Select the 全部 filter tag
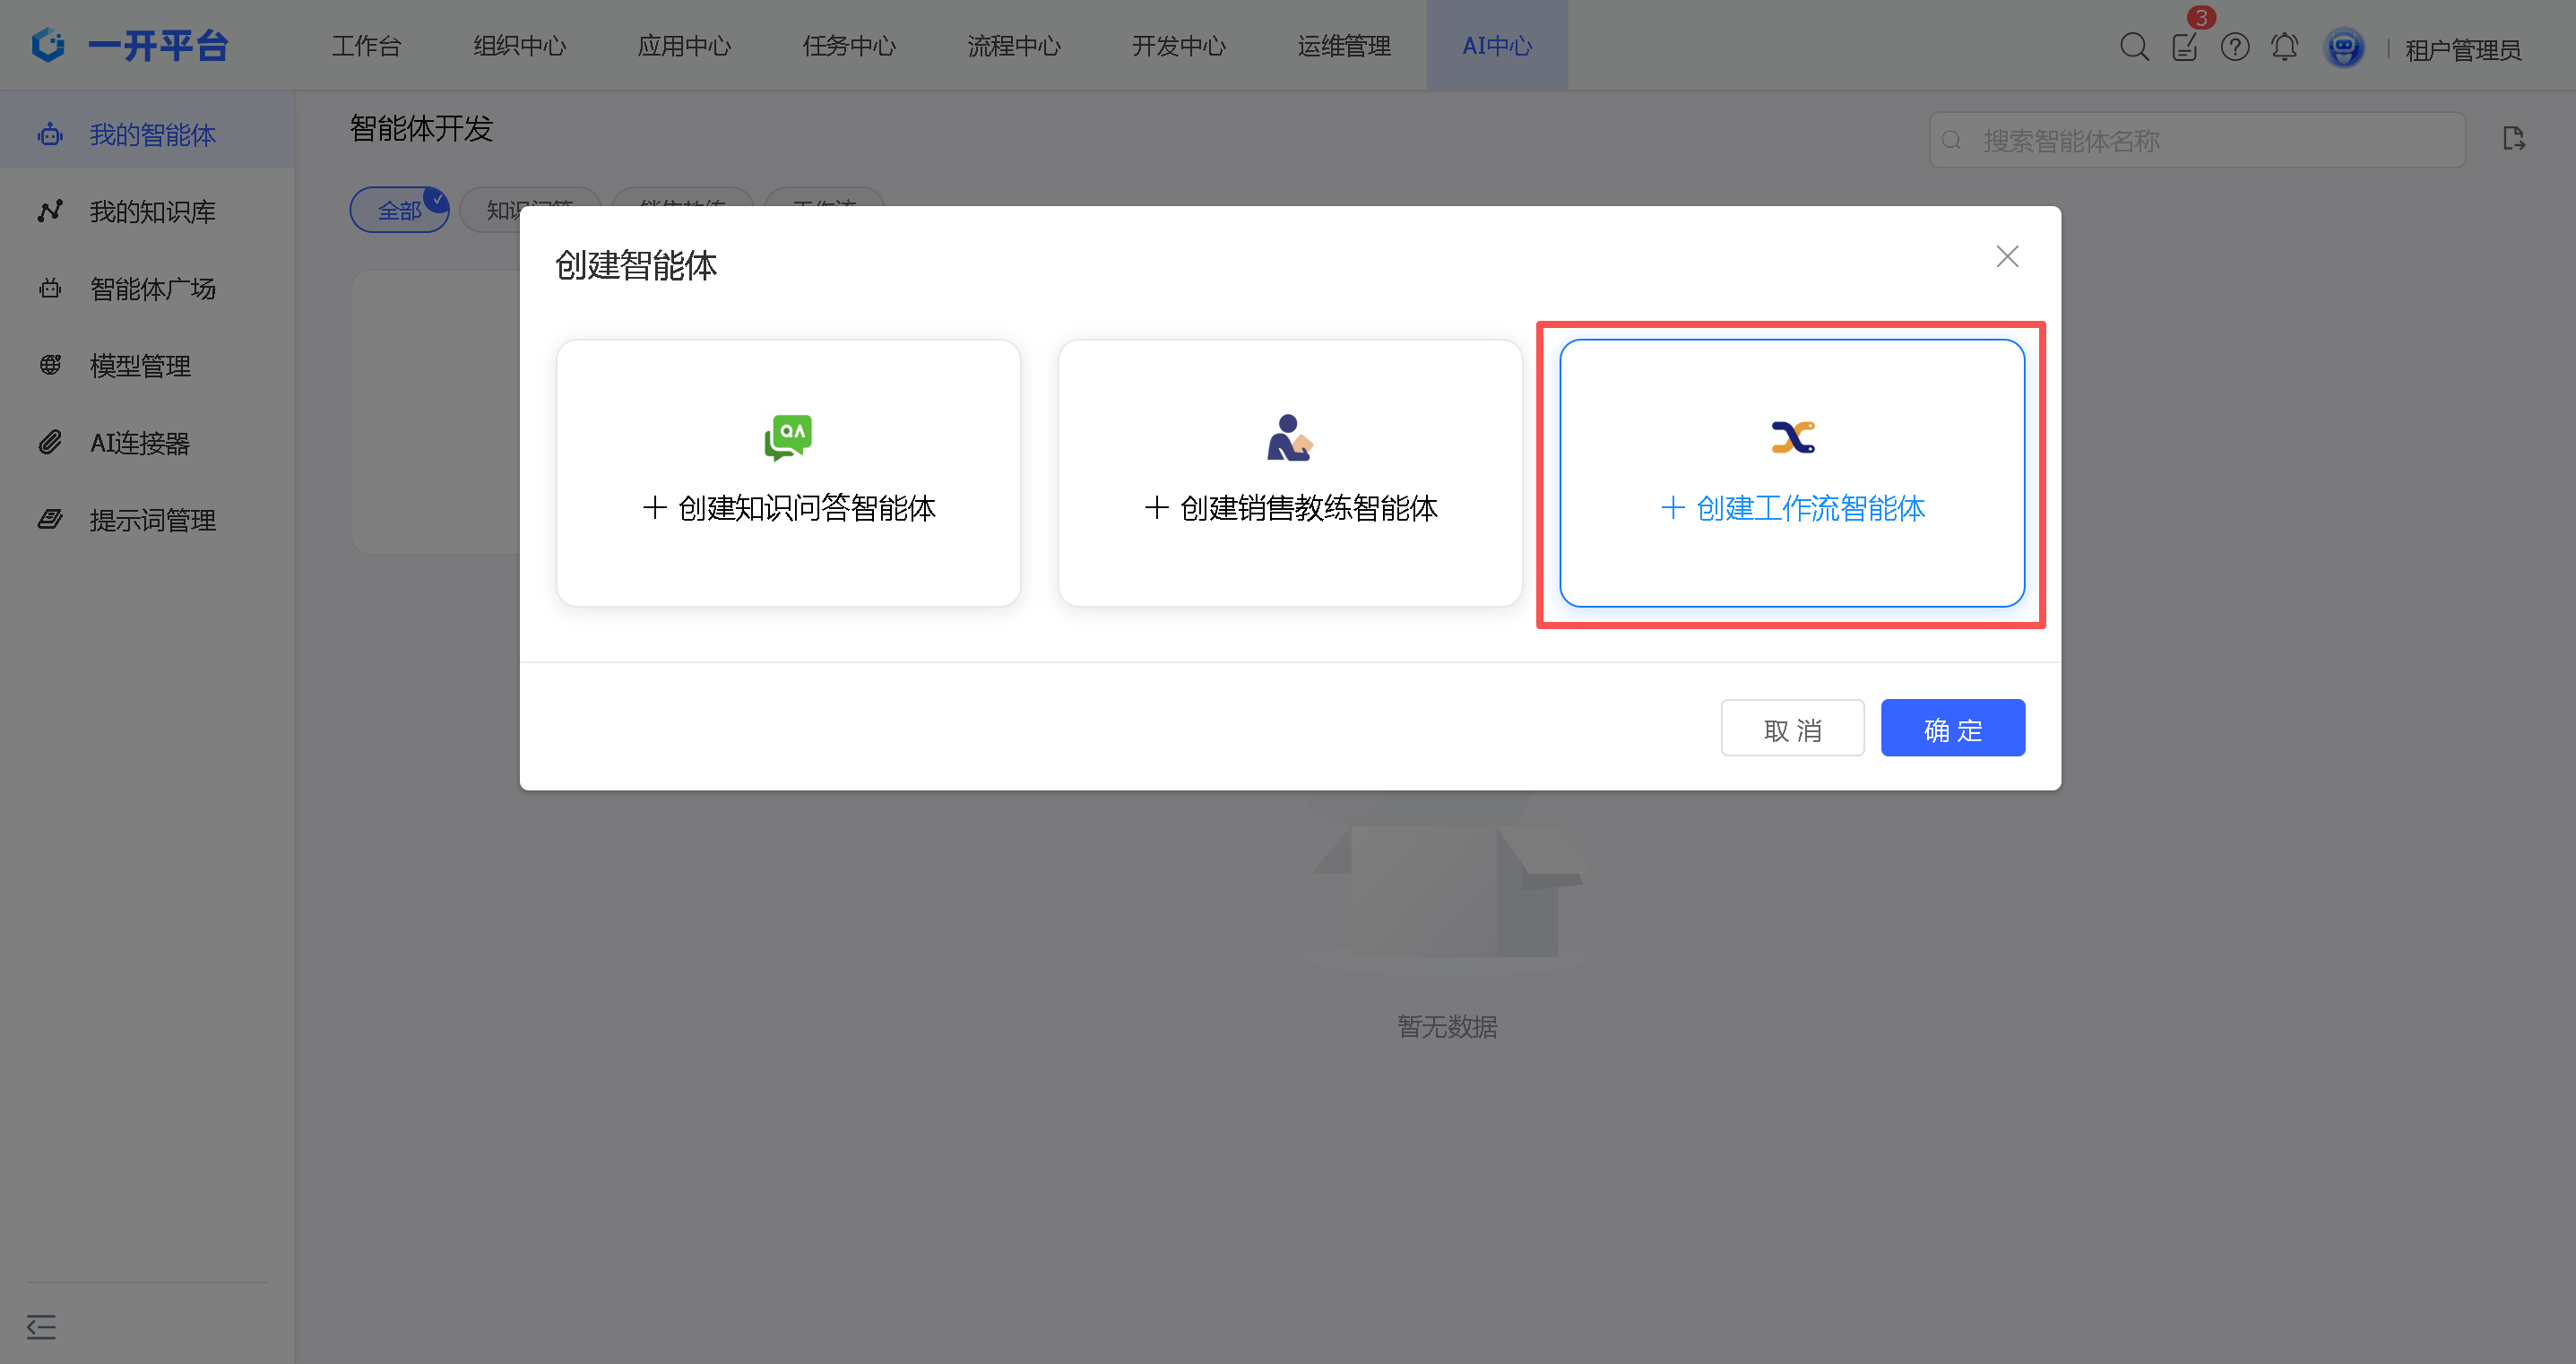Image resolution: width=2576 pixels, height=1364 pixels. pyautogui.click(x=399, y=210)
